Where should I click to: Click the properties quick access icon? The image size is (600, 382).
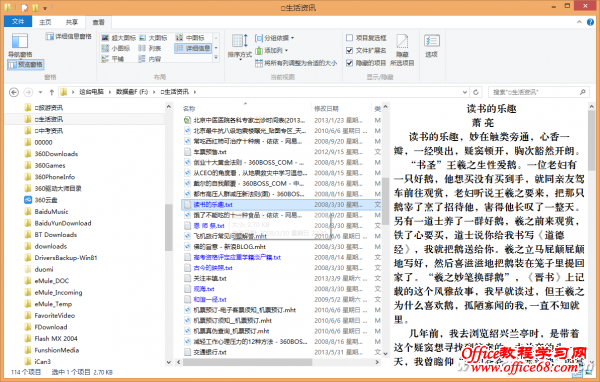pos(24,8)
